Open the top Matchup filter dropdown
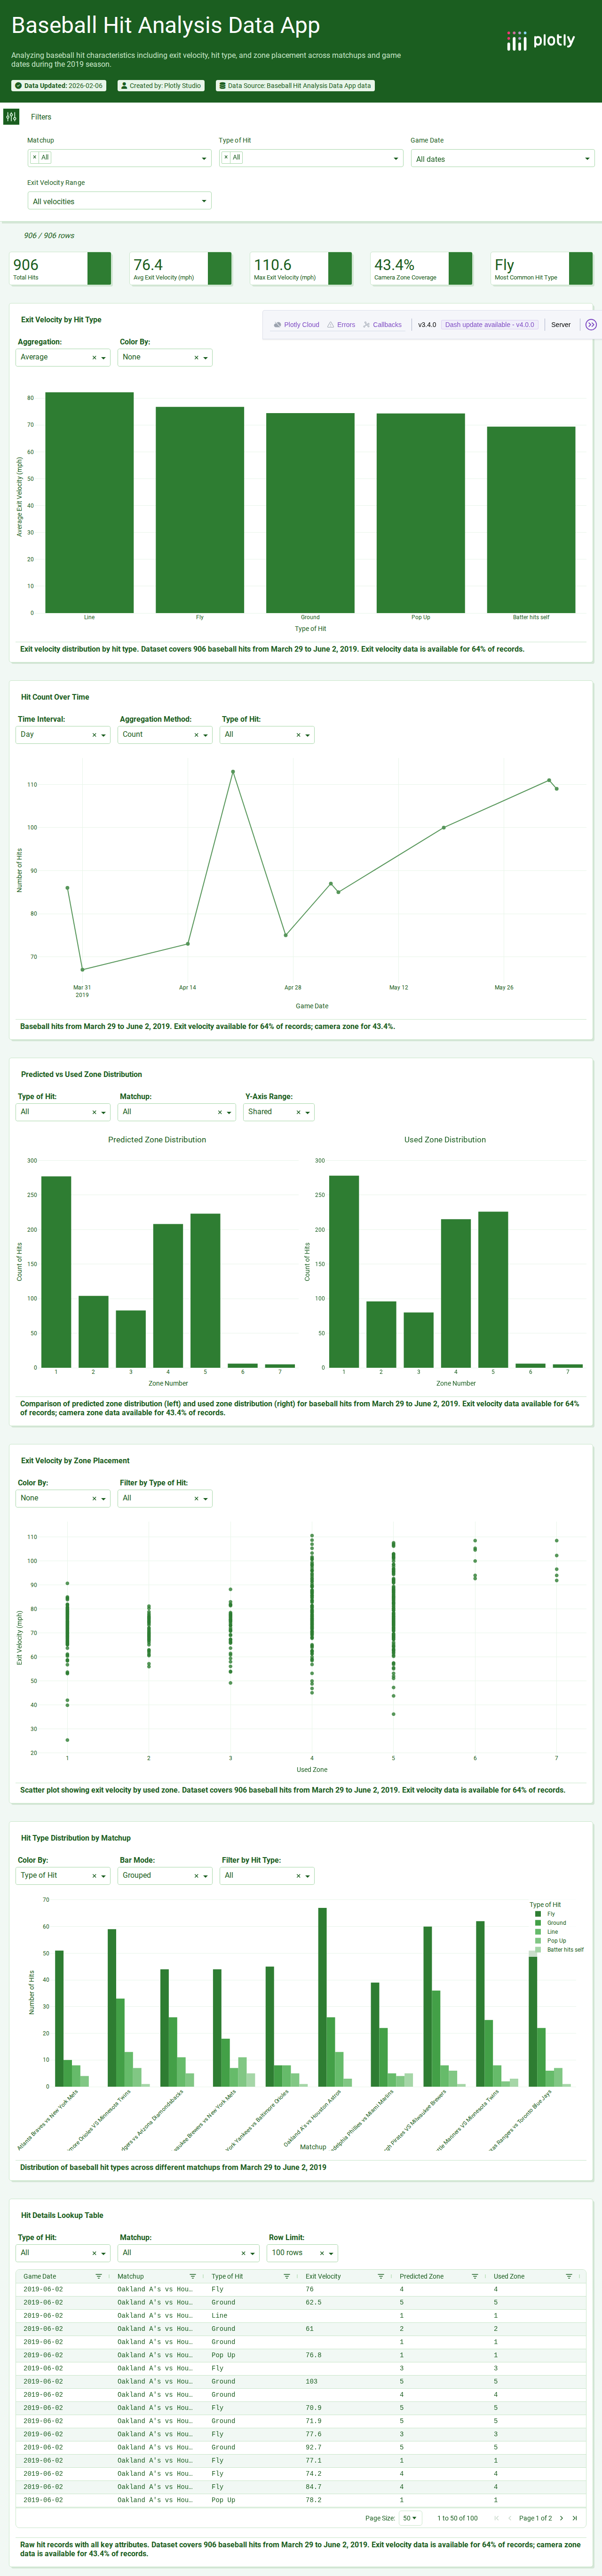 point(119,158)
